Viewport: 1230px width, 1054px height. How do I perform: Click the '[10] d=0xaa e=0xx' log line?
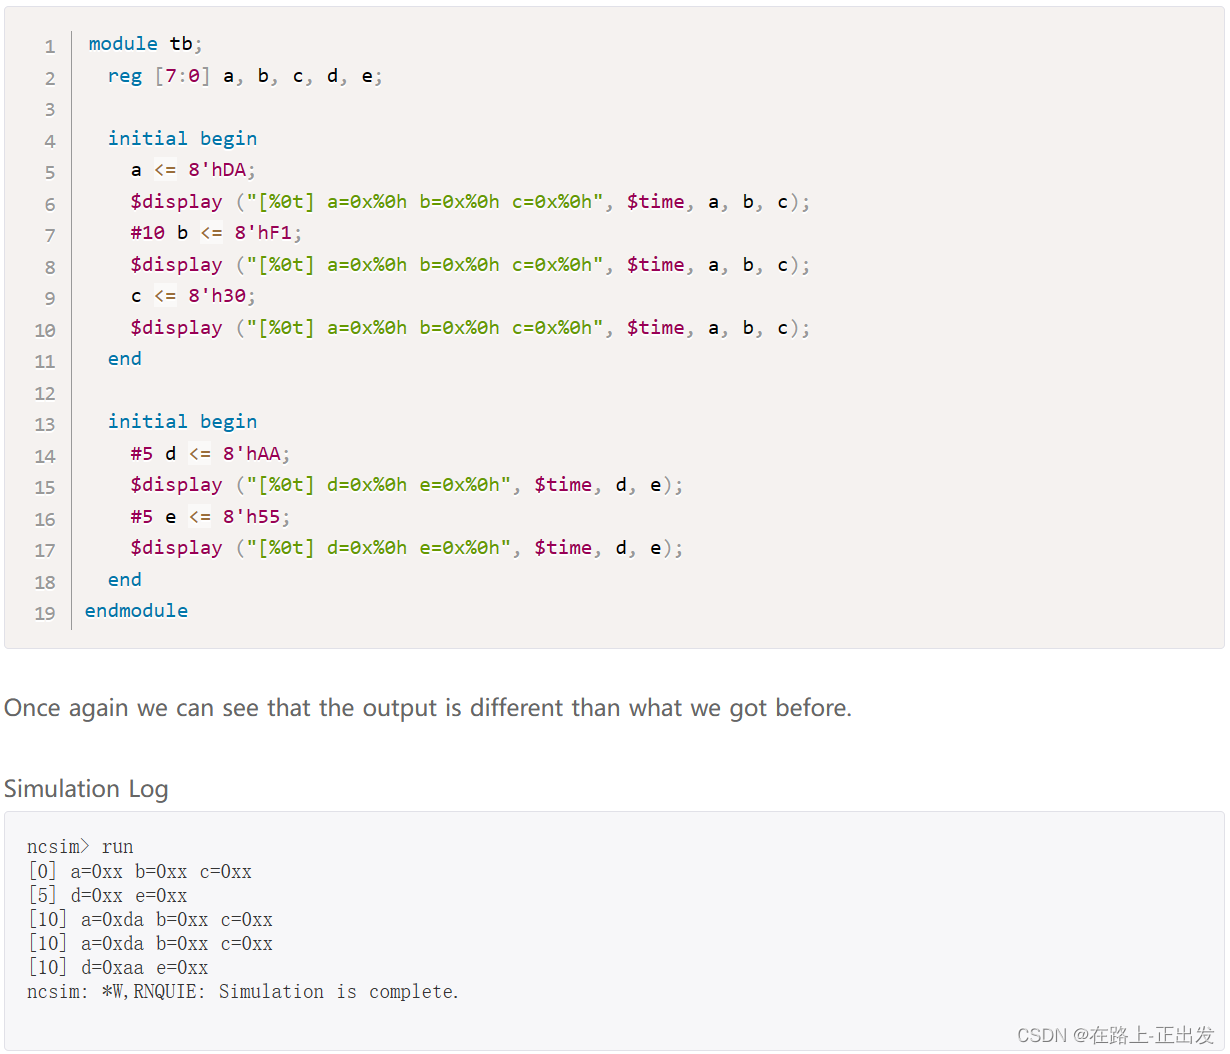pos(118,968)
